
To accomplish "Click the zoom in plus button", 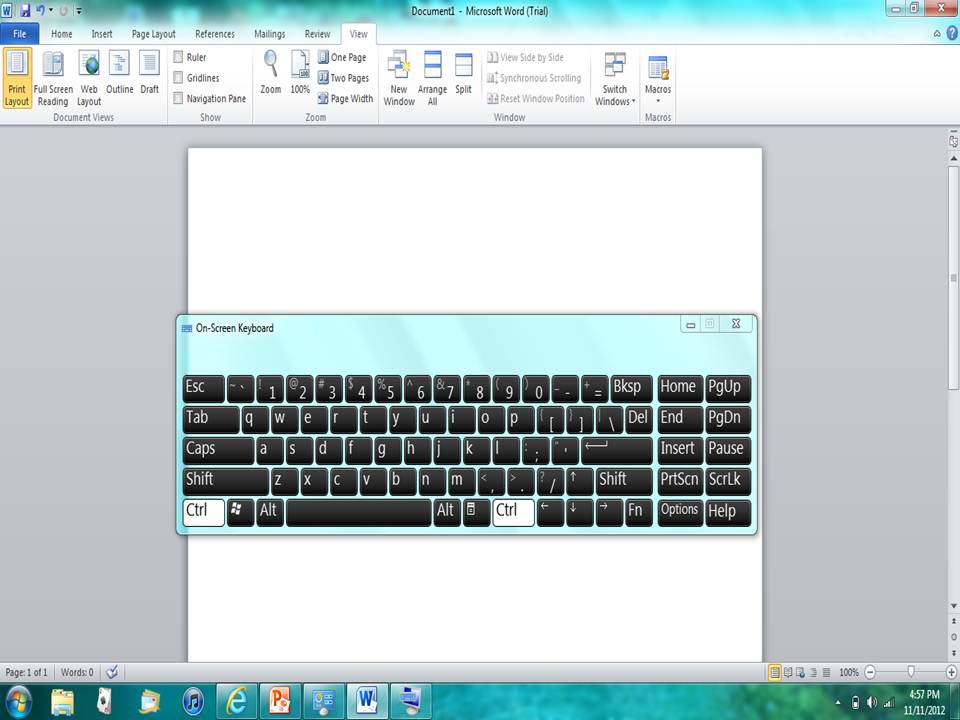I will [951, 672].
